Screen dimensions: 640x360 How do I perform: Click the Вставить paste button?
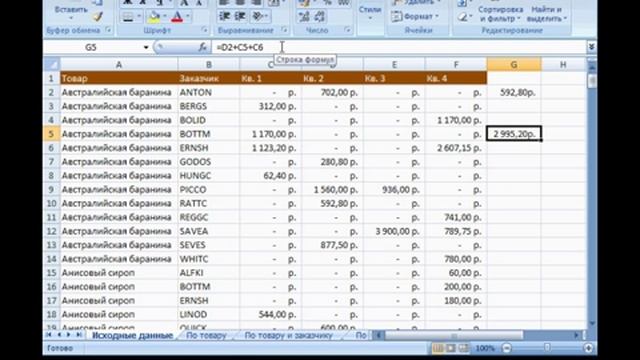71,11
